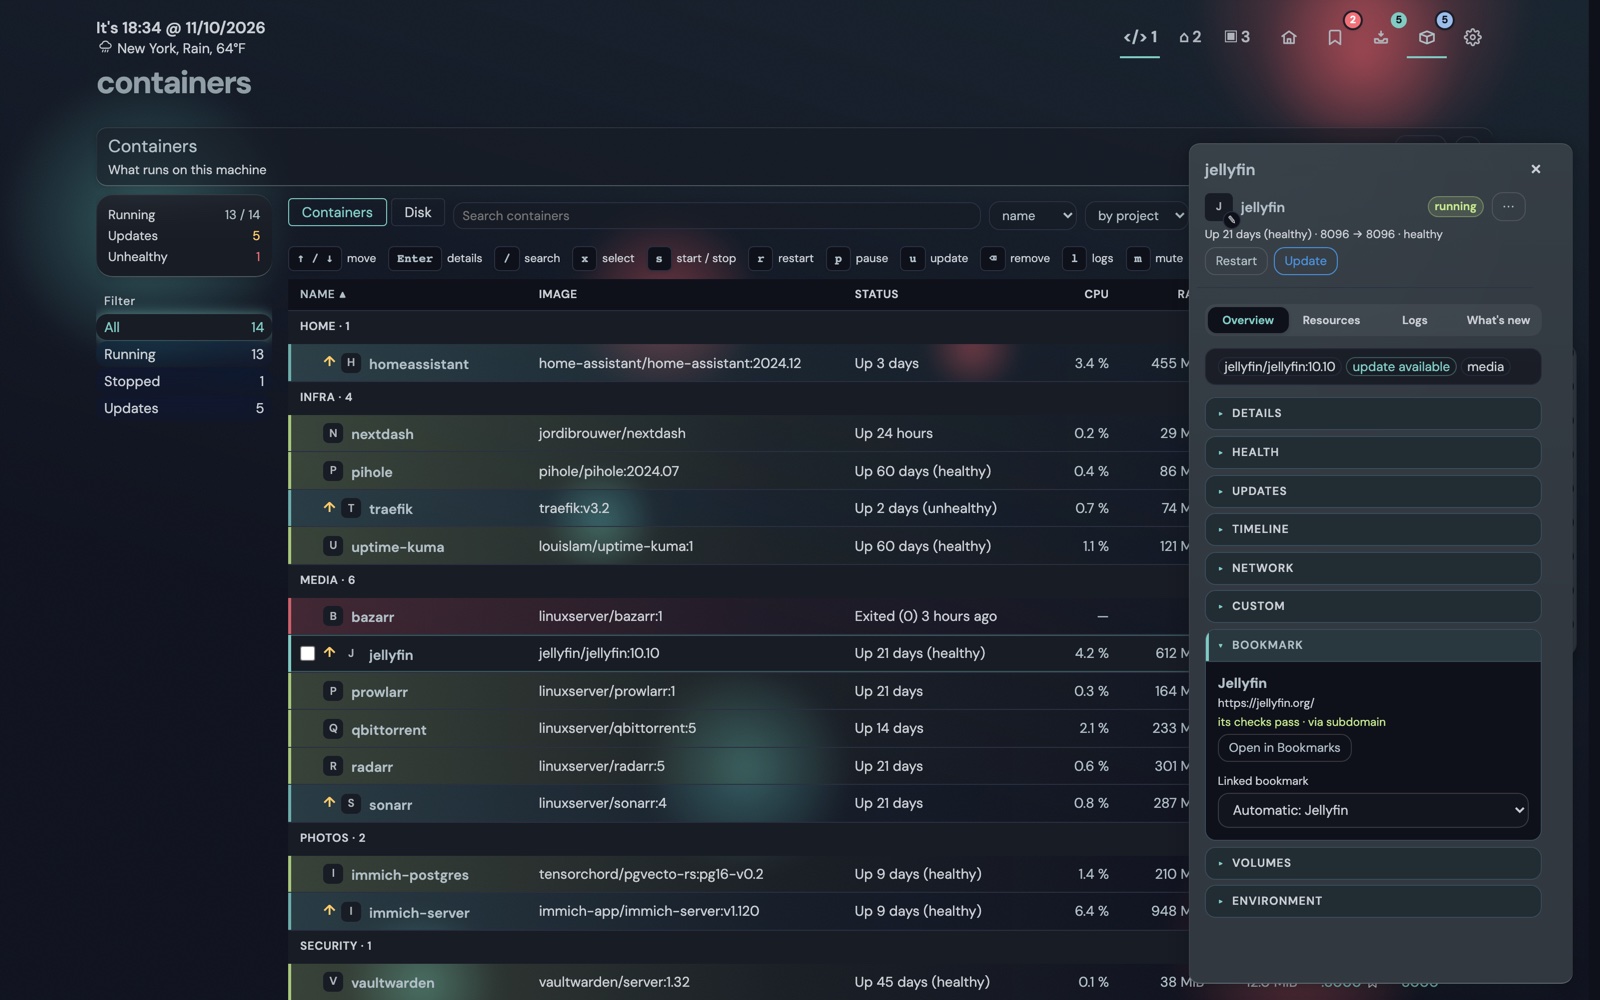
Task: Open the name sort dropdown
Action: 1033,215
